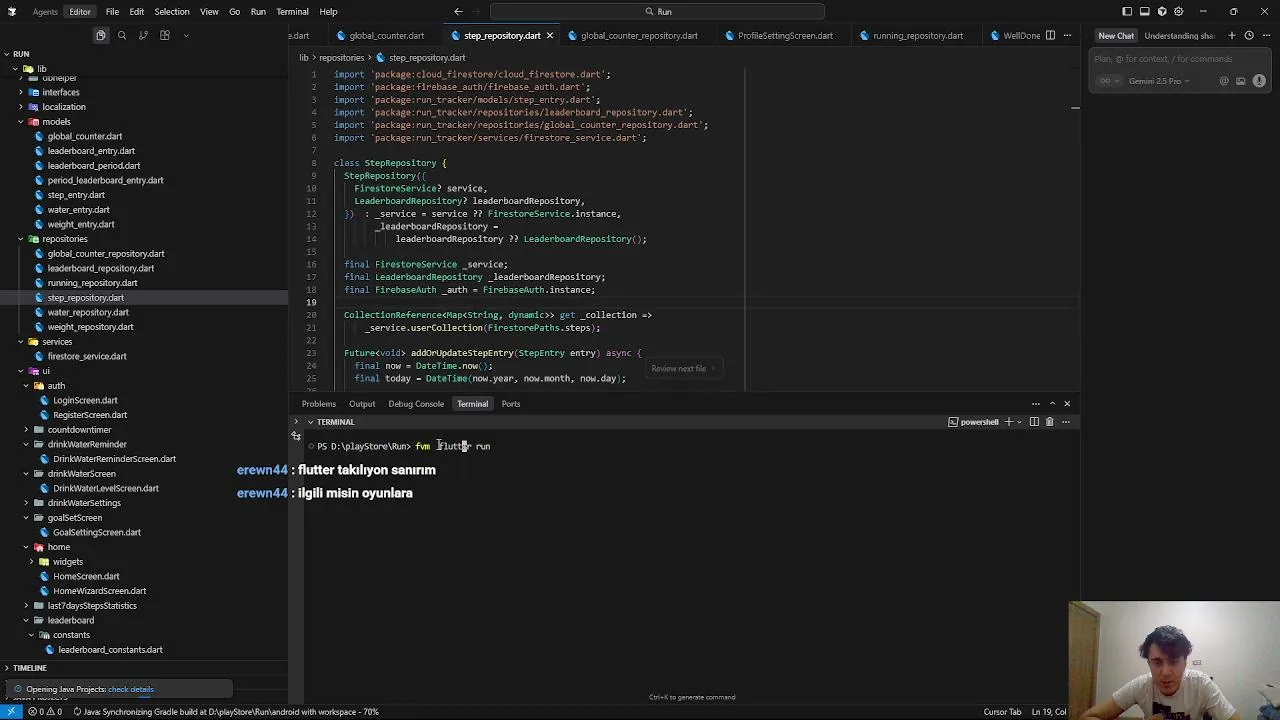Toggle the bottom panel layout icon
The image size is (1280, 720).
pos(1144,11)
